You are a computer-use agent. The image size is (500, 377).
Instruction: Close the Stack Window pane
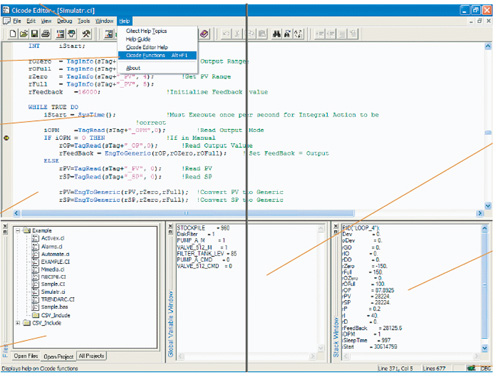(x=336, y=226)
